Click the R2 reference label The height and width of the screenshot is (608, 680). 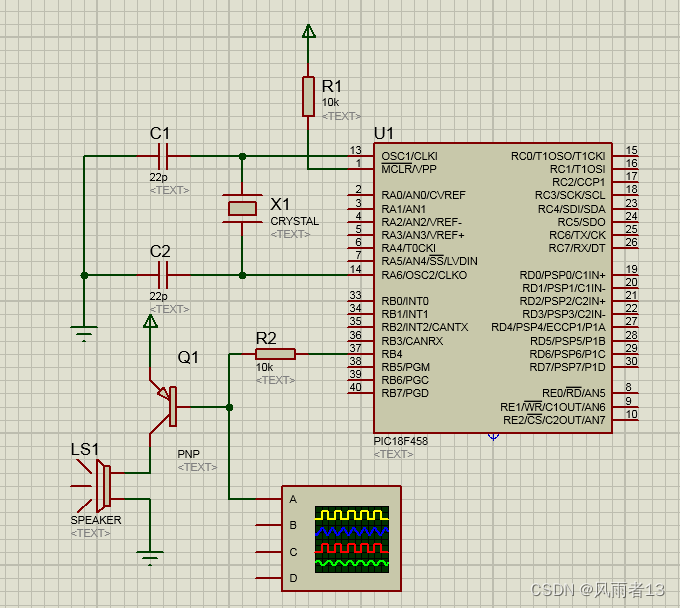[x=266, y=338]
